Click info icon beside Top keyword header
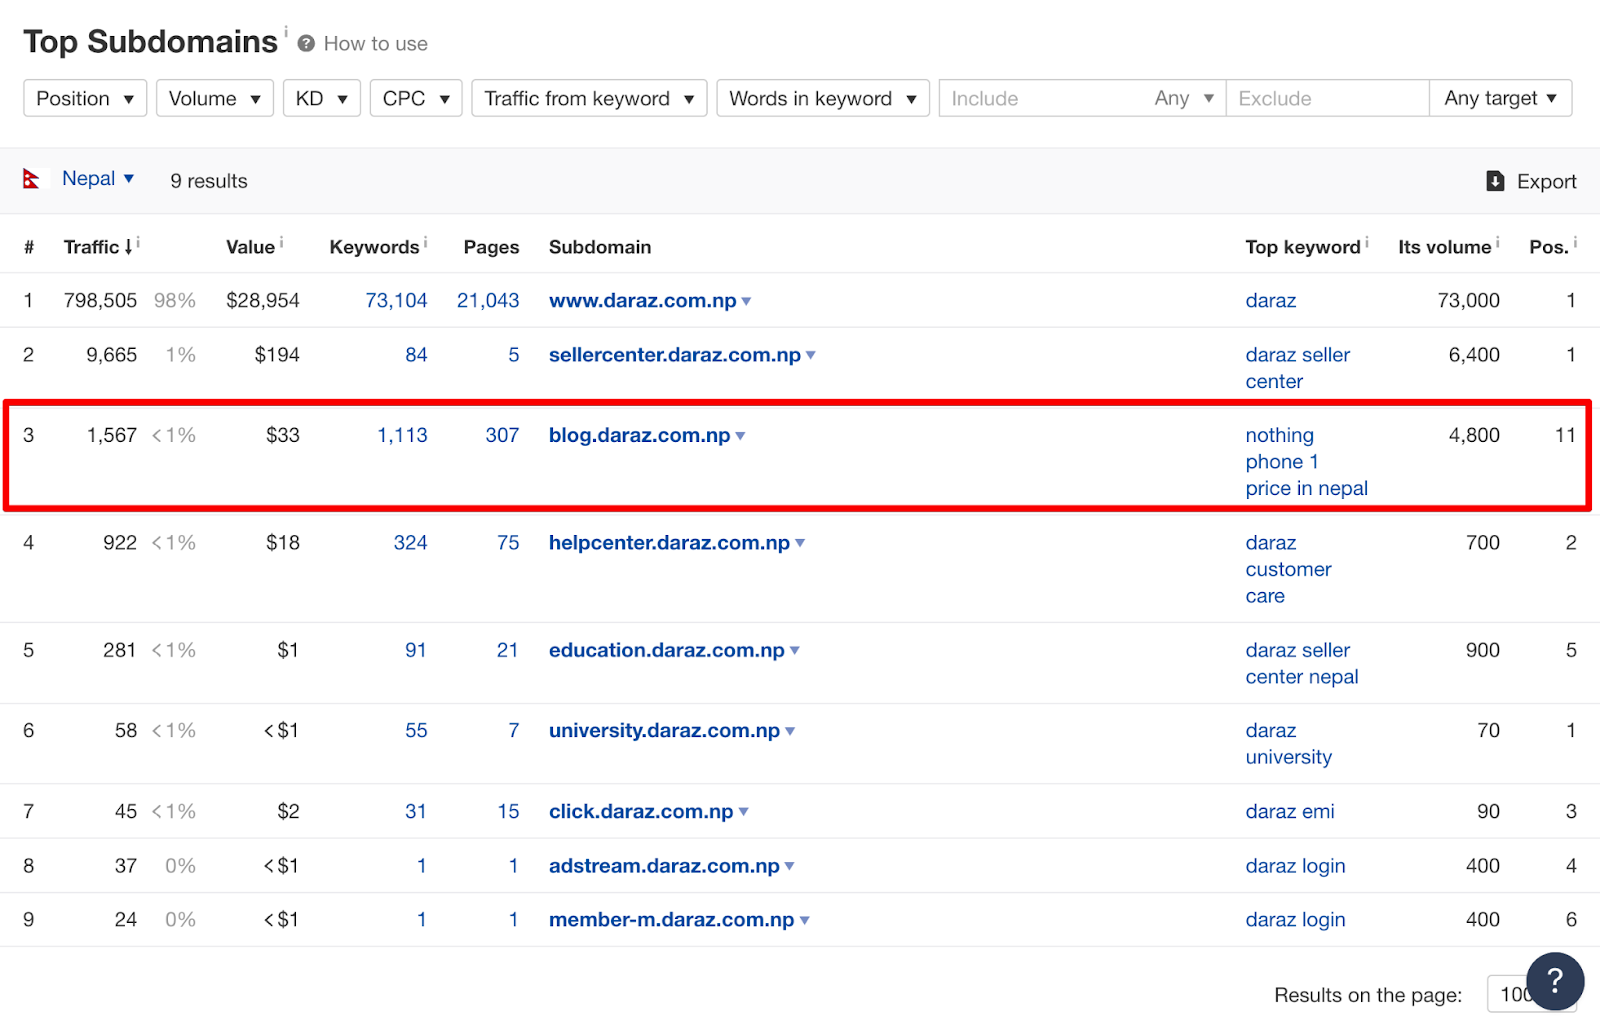1600x1030 pixels. 1366,242
